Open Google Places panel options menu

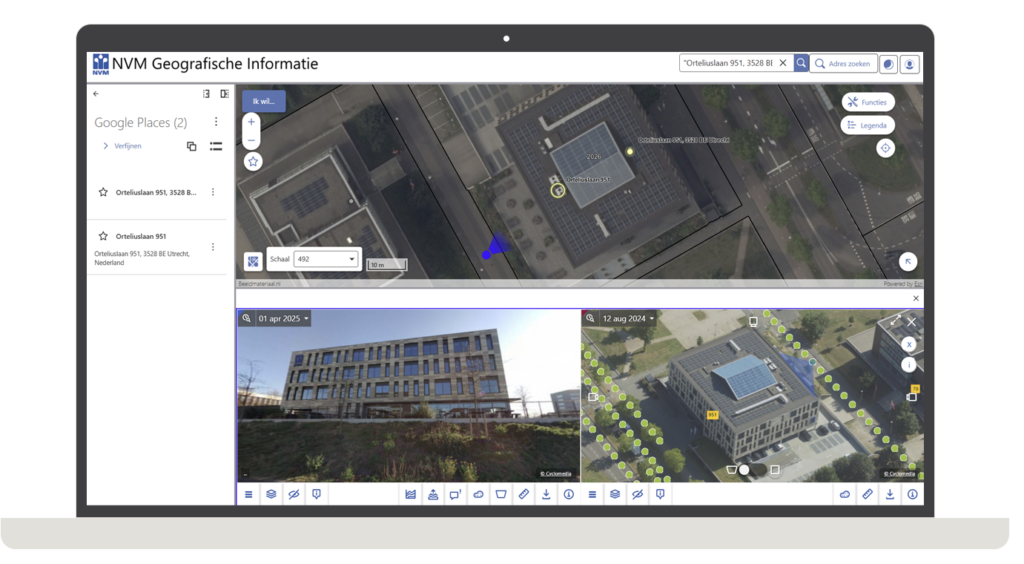[216, 122]
